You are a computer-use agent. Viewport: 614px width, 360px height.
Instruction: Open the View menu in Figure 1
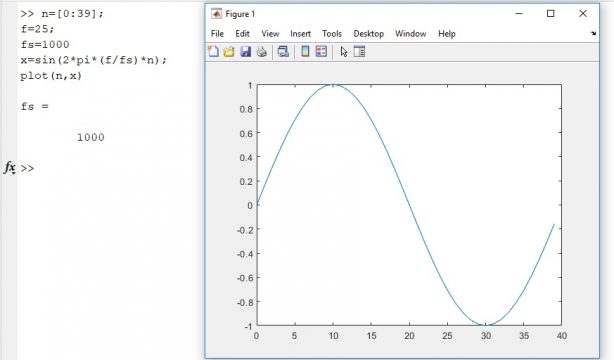[270, 34]
